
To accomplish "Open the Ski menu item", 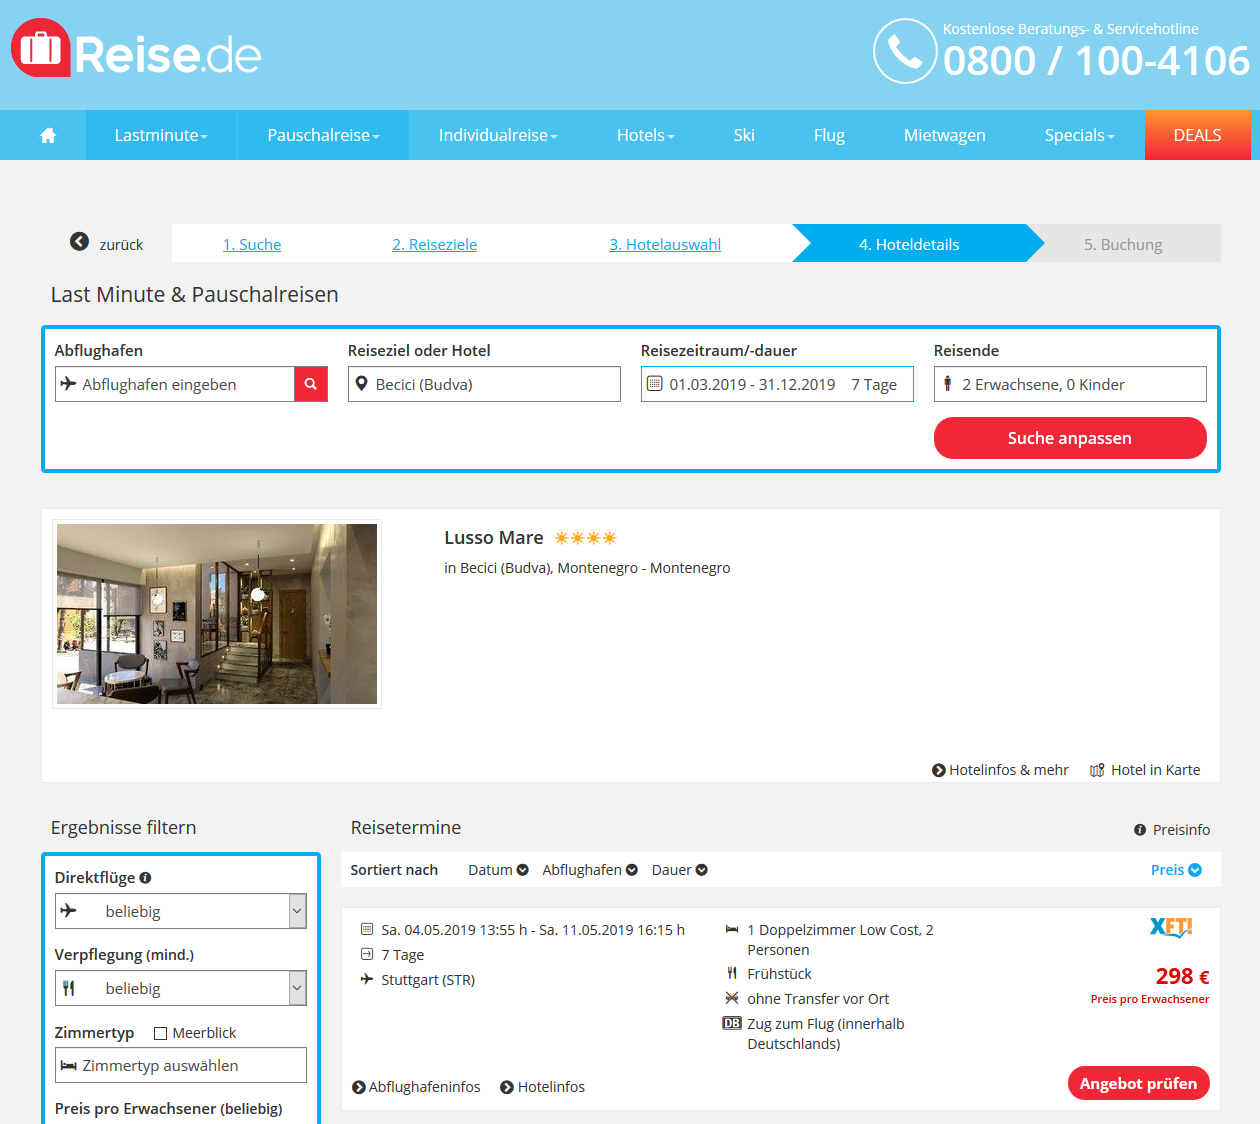I will [744, 135].
